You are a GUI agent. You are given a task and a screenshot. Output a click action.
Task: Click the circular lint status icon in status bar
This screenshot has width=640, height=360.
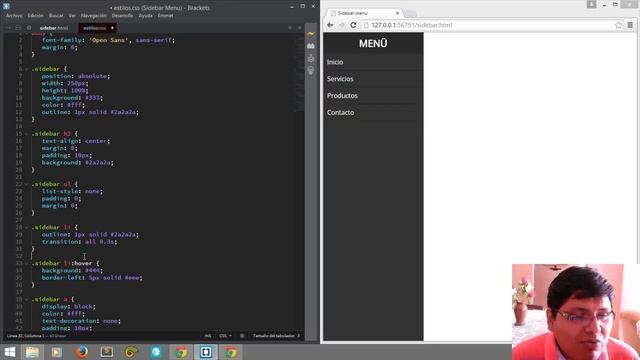[242, 336]
